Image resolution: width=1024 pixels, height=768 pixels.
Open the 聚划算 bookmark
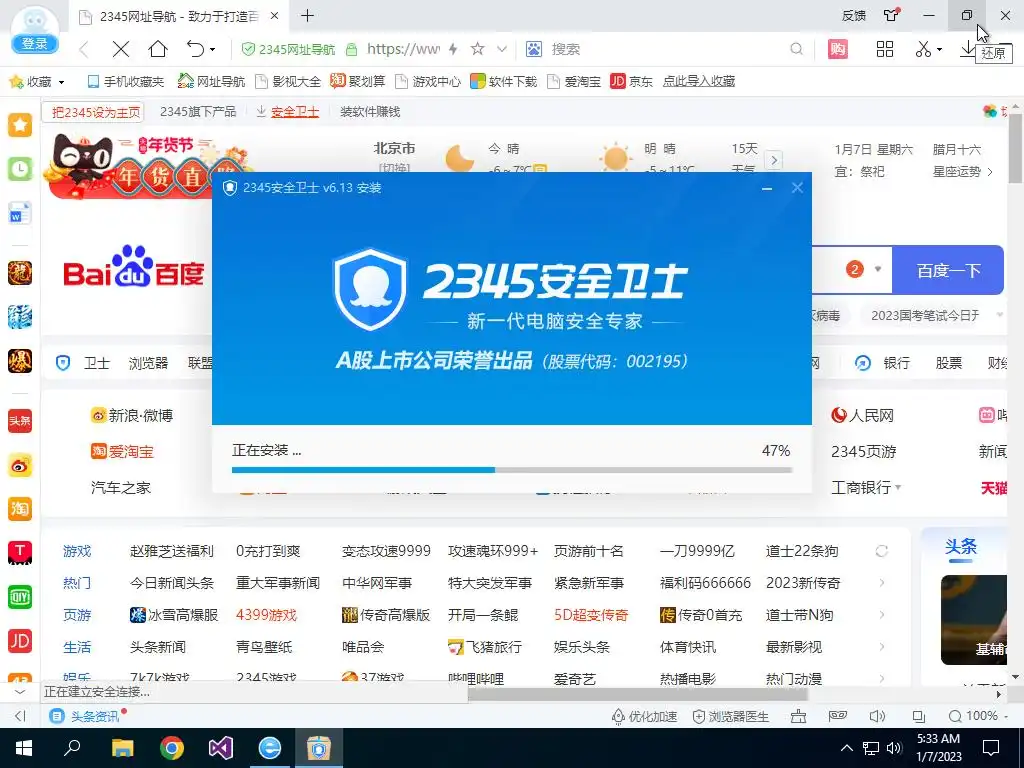[x=358, y=82]
